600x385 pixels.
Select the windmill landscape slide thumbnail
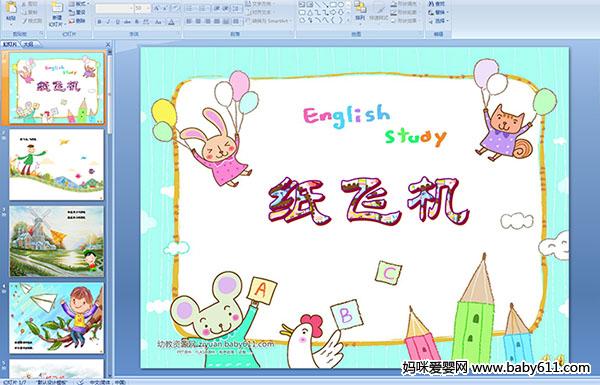coord(57,241)
